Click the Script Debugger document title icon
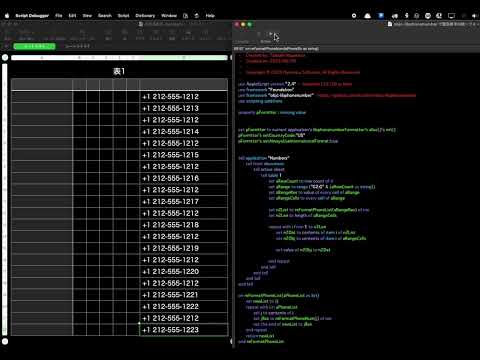480x360 pixels. (x=390, y=24)
